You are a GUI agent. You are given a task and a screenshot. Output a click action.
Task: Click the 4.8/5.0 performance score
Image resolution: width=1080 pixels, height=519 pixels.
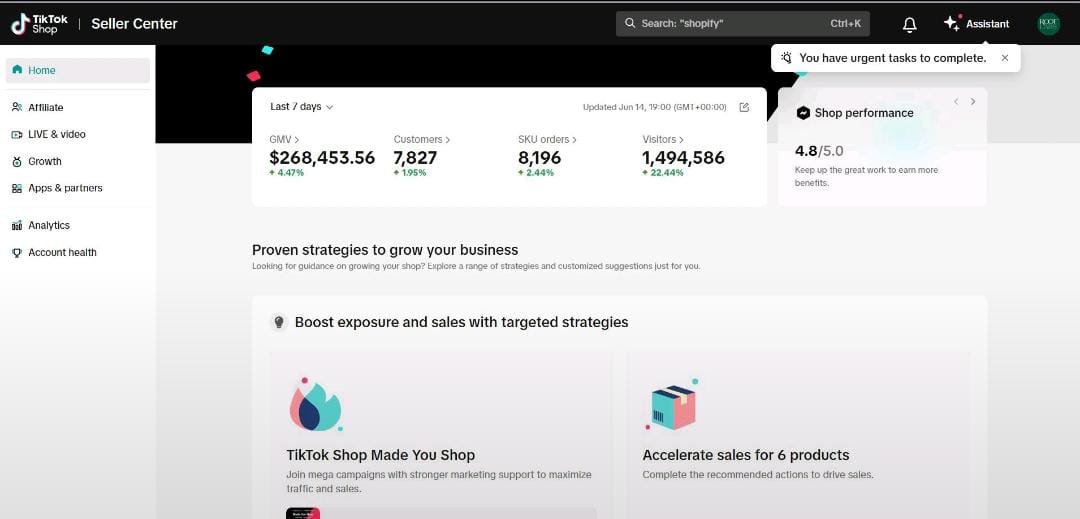pos(819,151)
